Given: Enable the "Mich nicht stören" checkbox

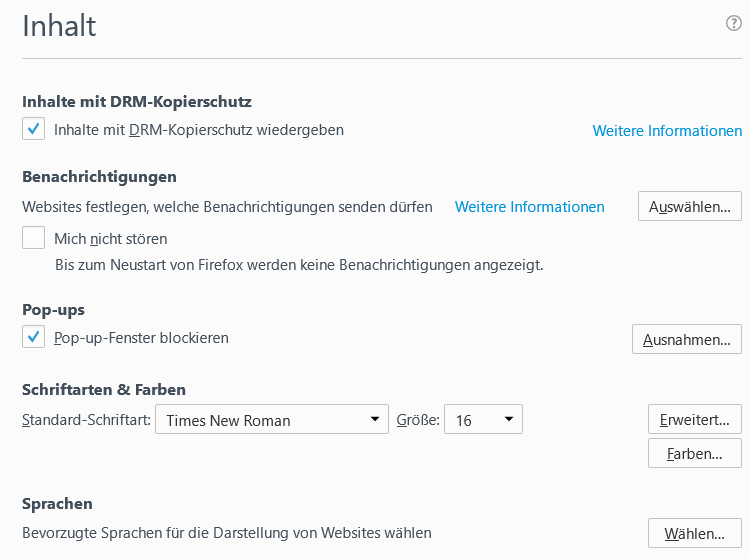Looking at the screenshot, I should pyautogui.click(x=34, y=238).
